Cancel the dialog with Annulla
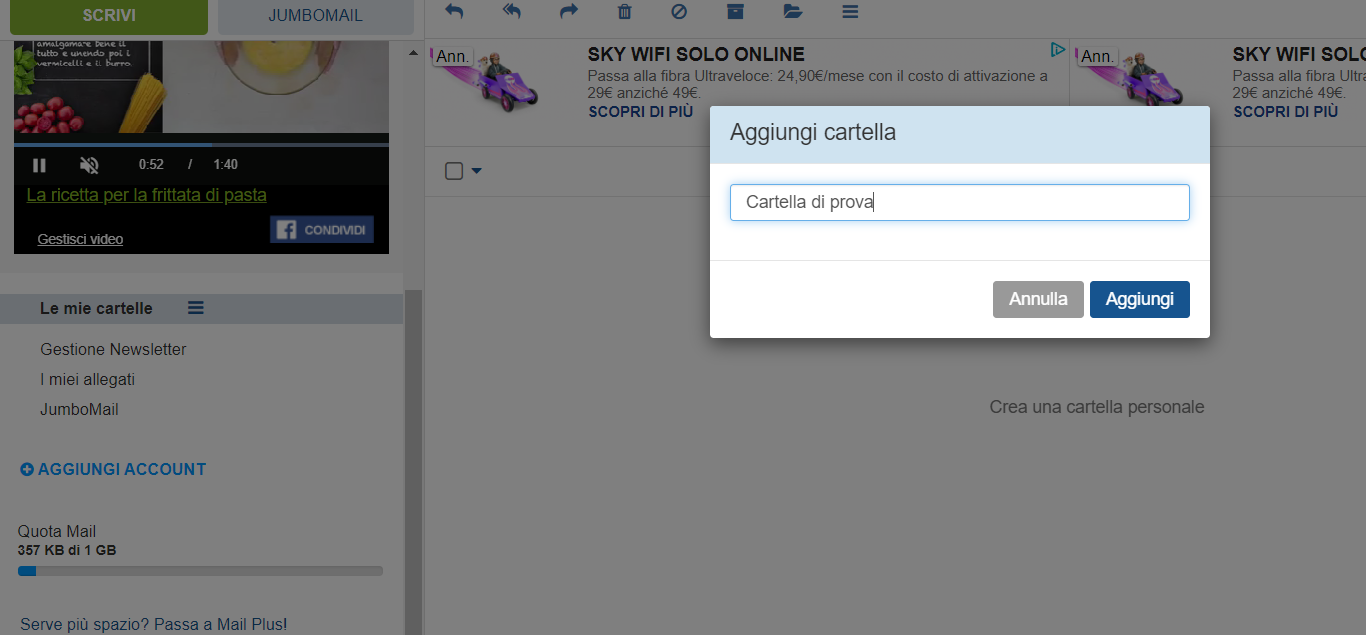The width and height of the screenshot is (1366, 635). [1038, 298]
